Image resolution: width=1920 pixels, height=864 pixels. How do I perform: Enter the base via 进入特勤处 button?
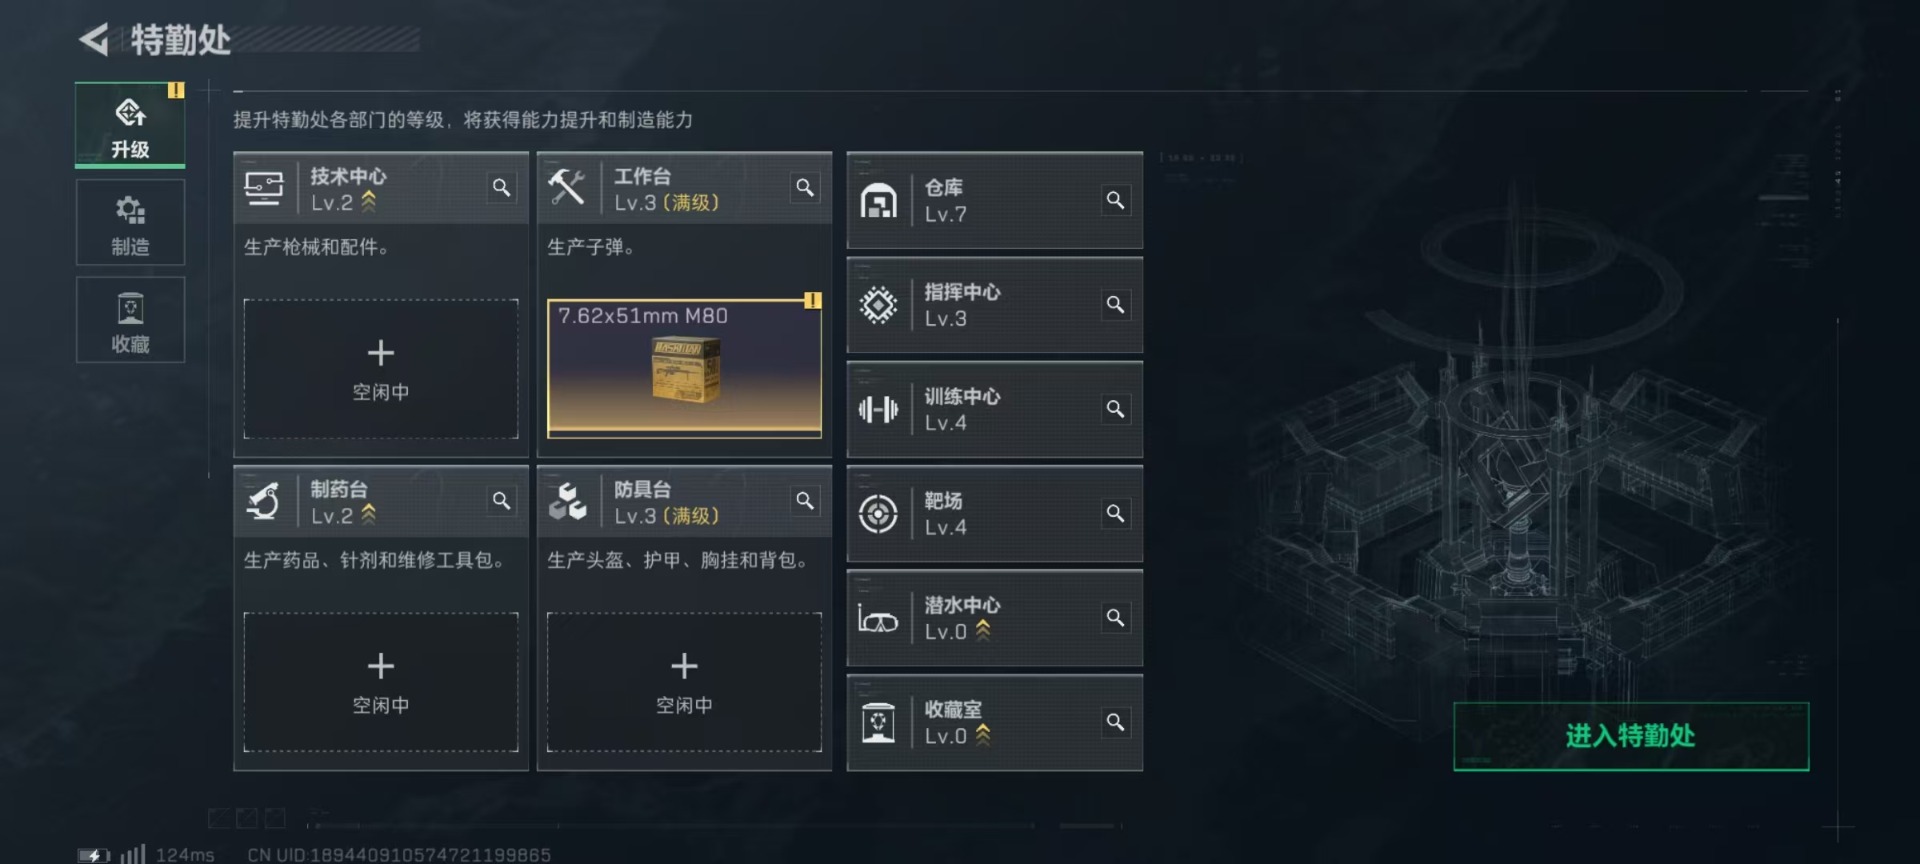1631,736
